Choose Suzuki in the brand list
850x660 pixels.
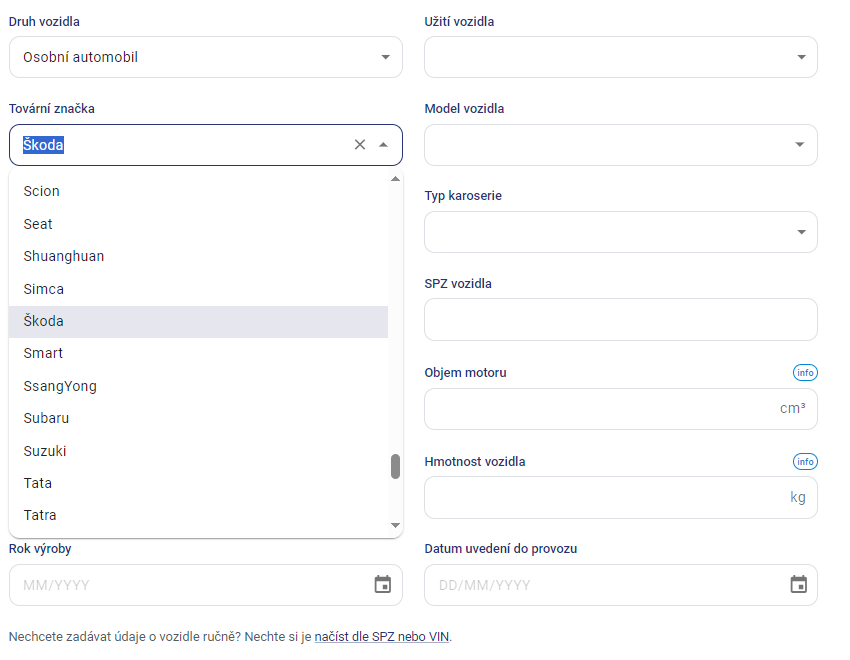[x=198, y=451]
